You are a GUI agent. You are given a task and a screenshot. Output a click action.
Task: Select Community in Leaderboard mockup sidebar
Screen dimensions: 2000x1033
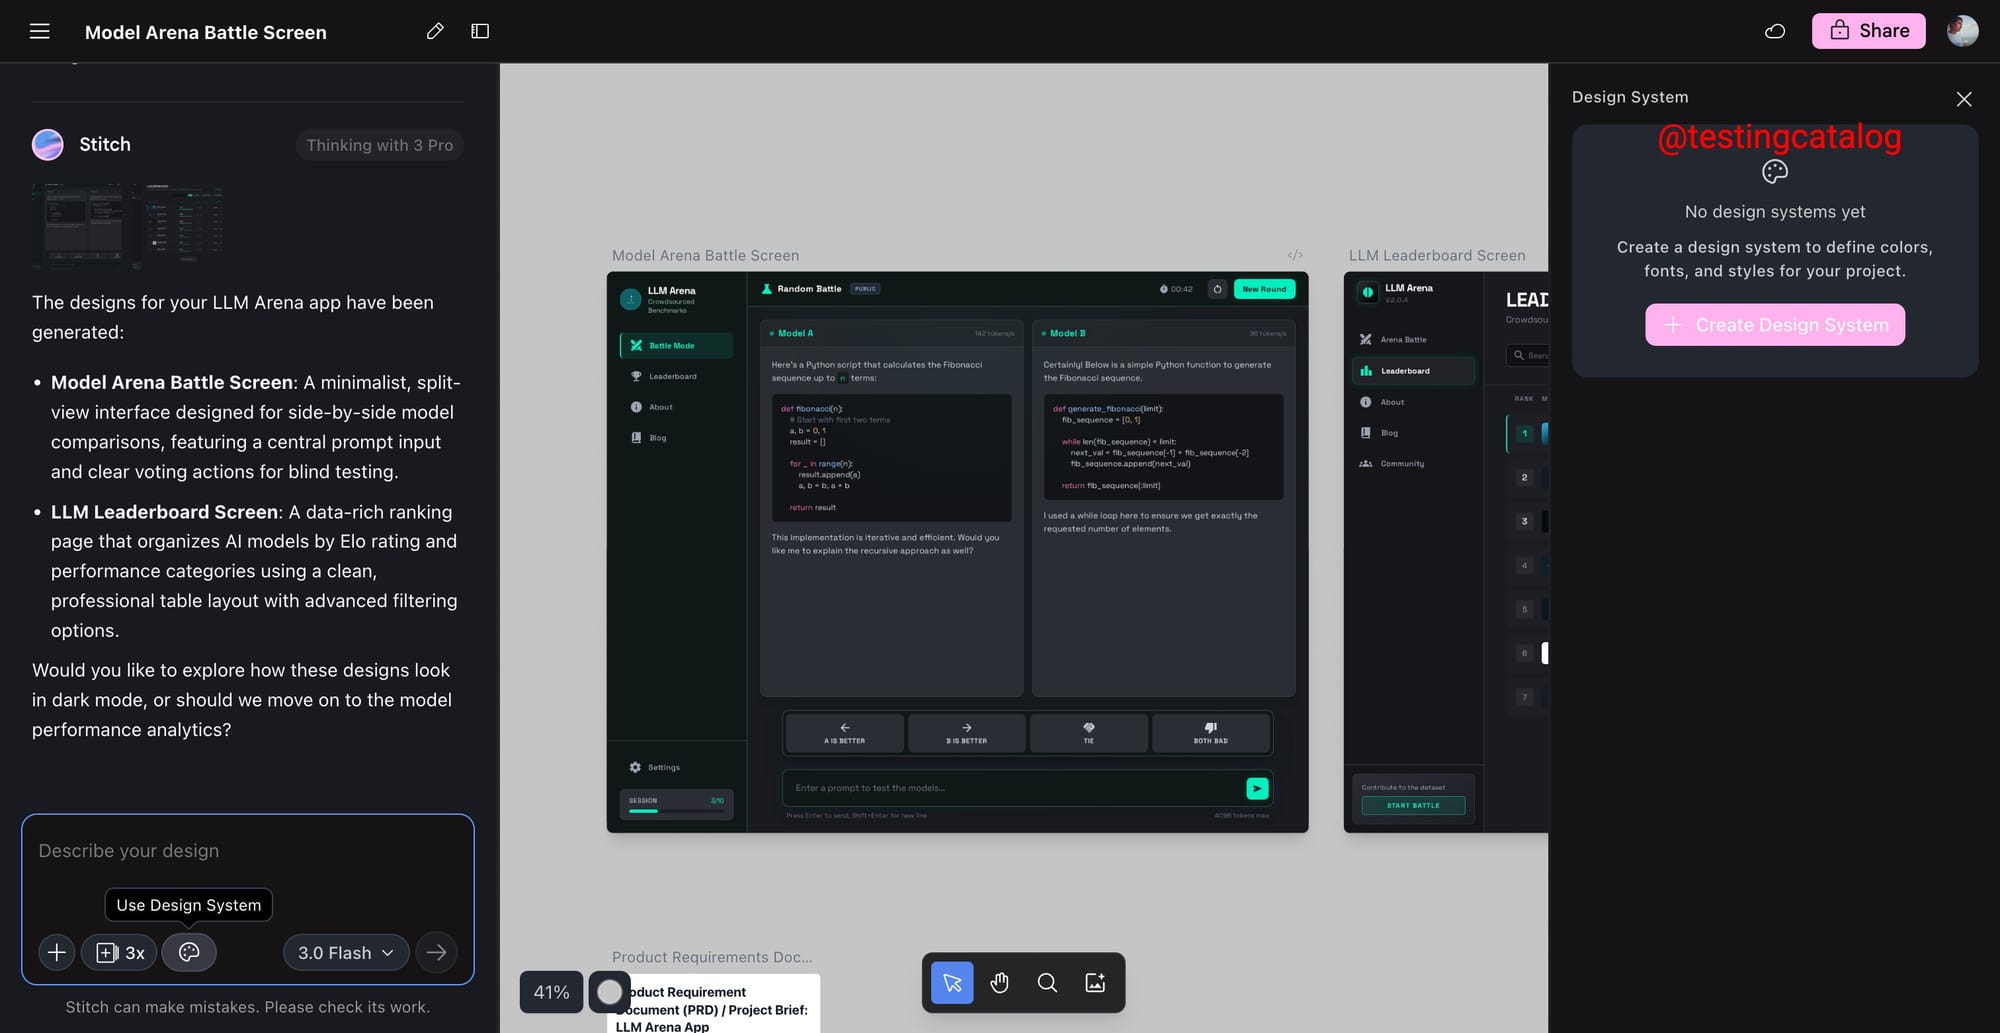(x=1413, y=464)
